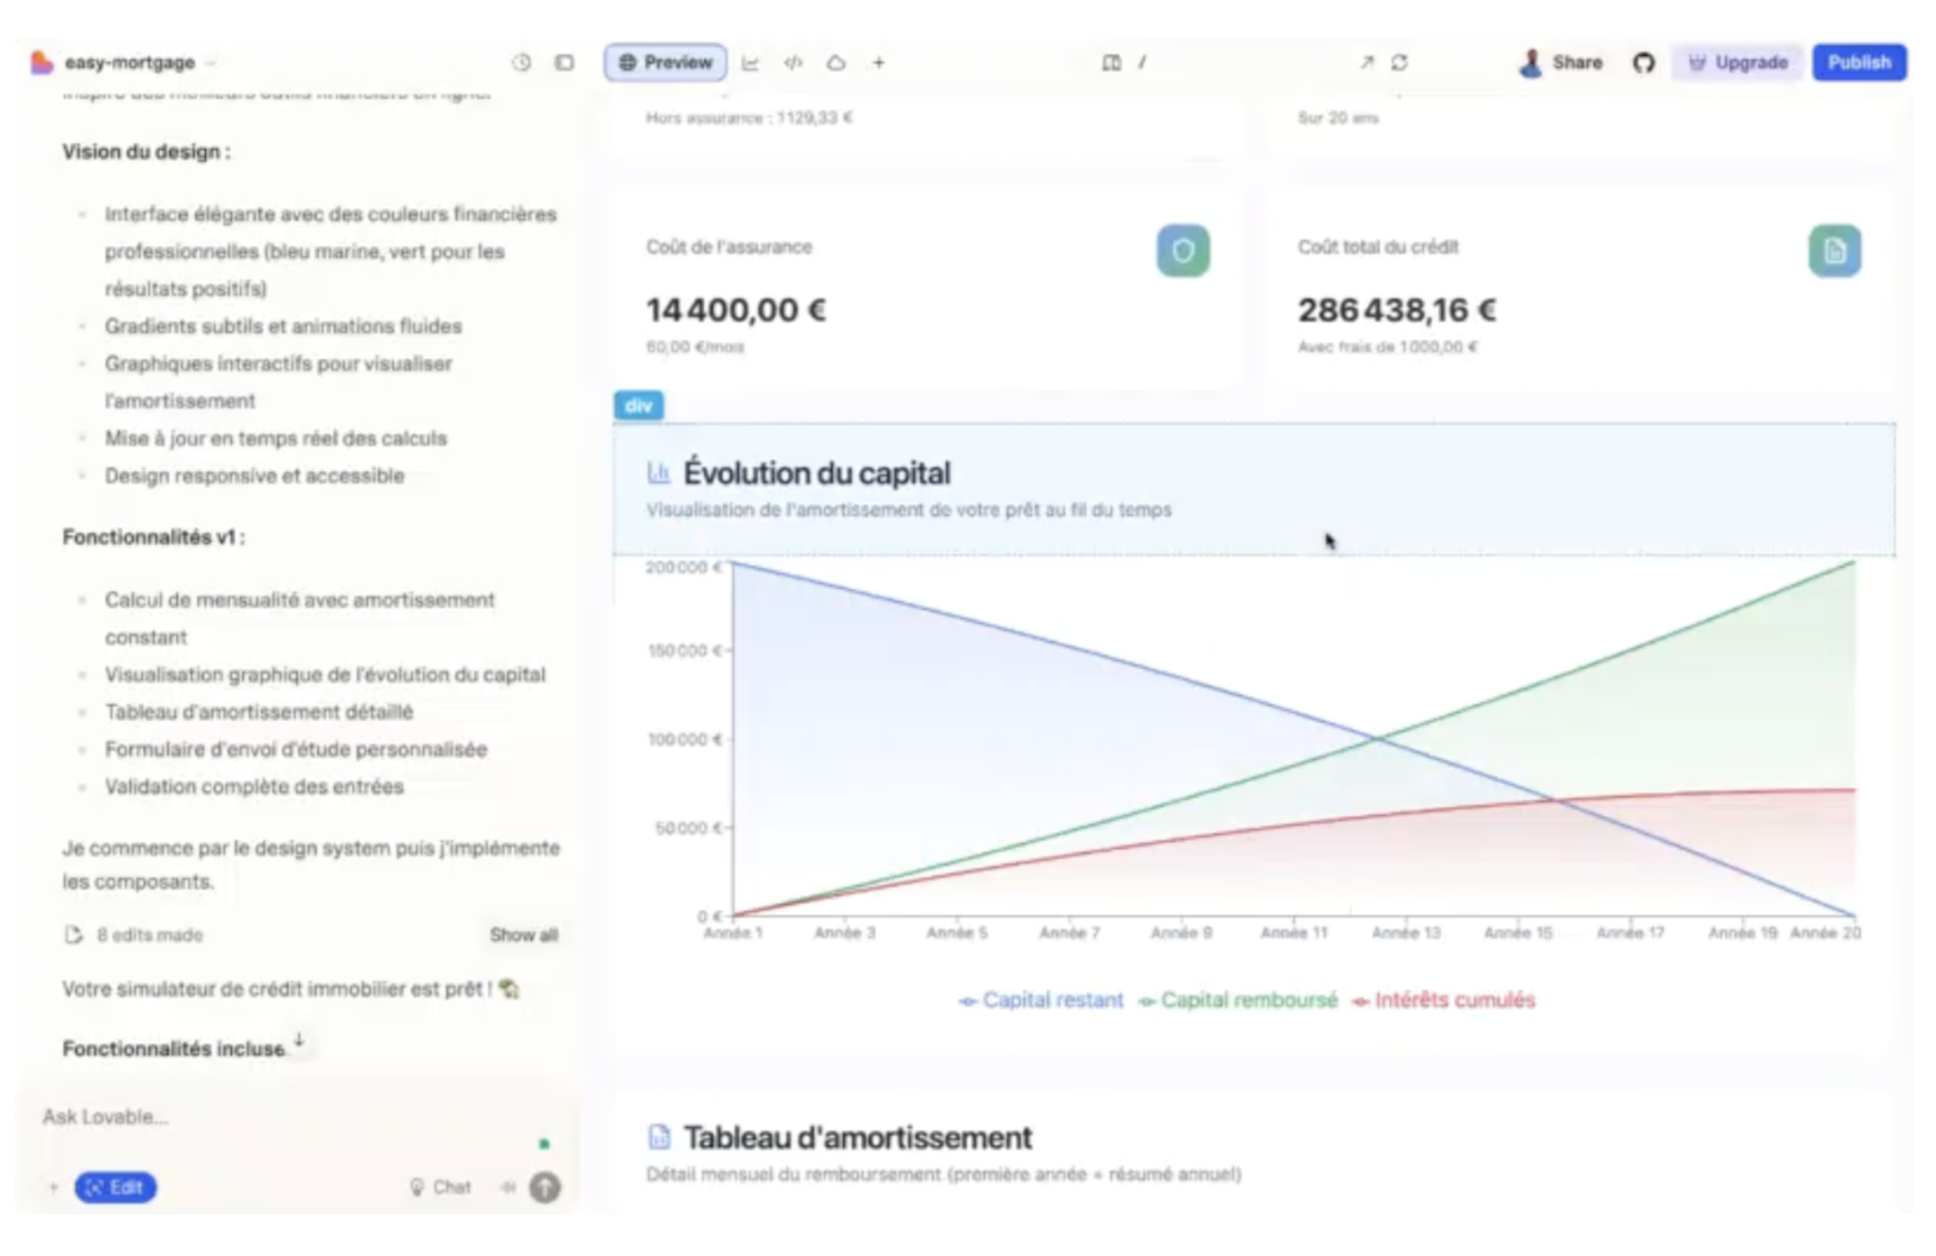Screen dimensions: 1936x1256
Task: Toggle Edit mode in chat box
Action: 115,1187
